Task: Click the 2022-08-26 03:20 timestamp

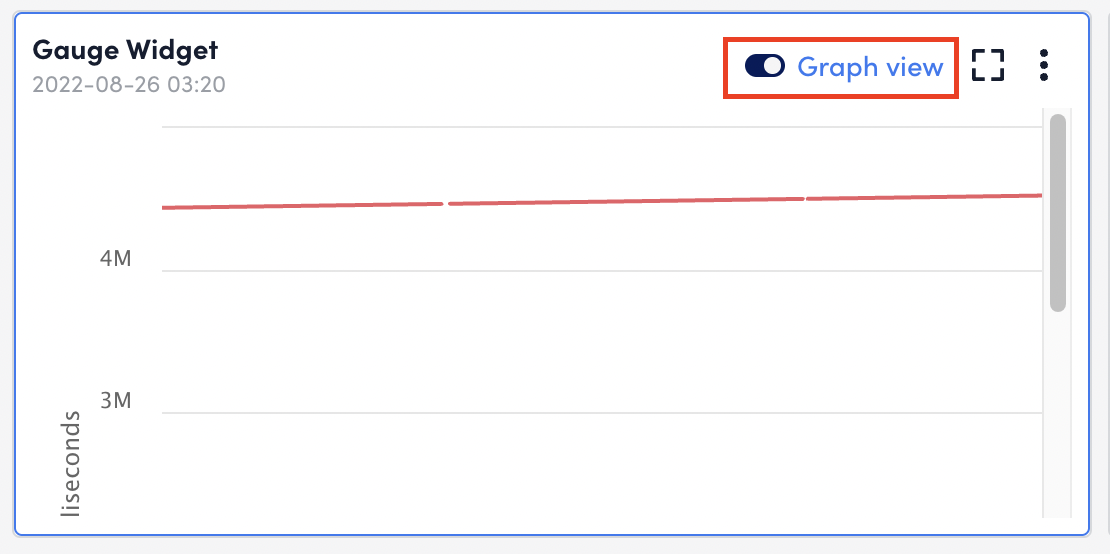Action: (129, 85)
